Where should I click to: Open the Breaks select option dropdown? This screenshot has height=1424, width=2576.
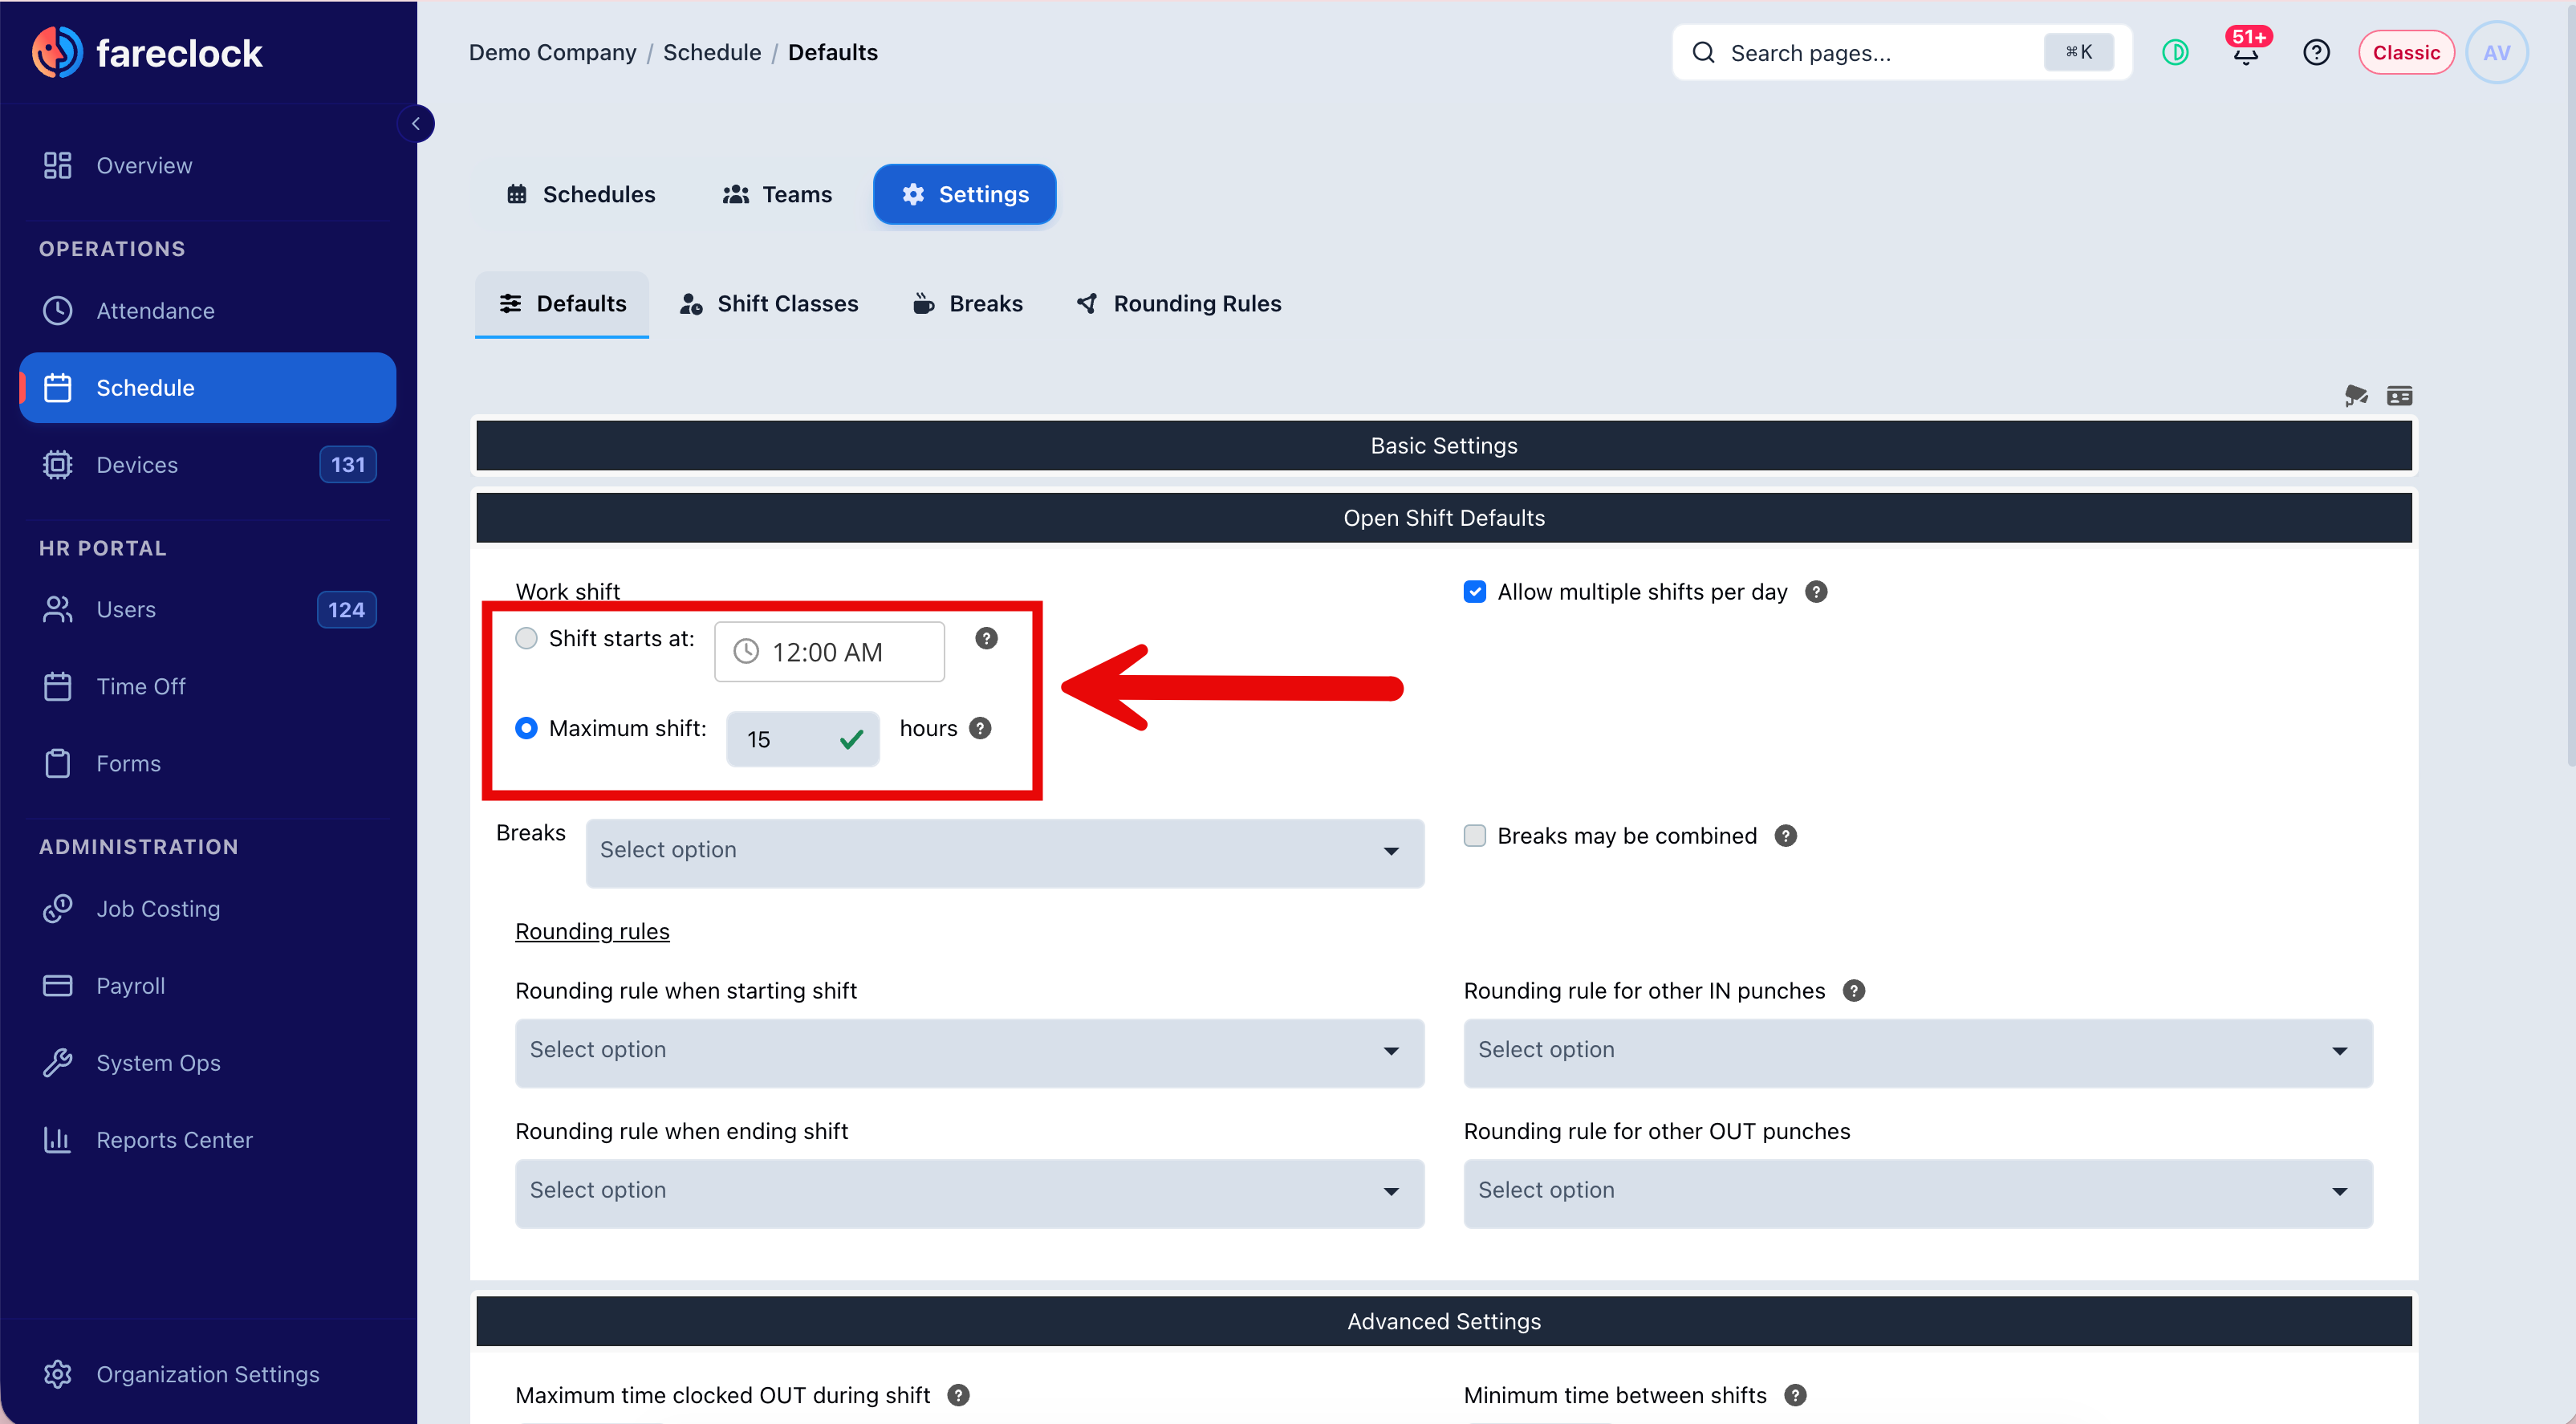[x=1004, y=852]
